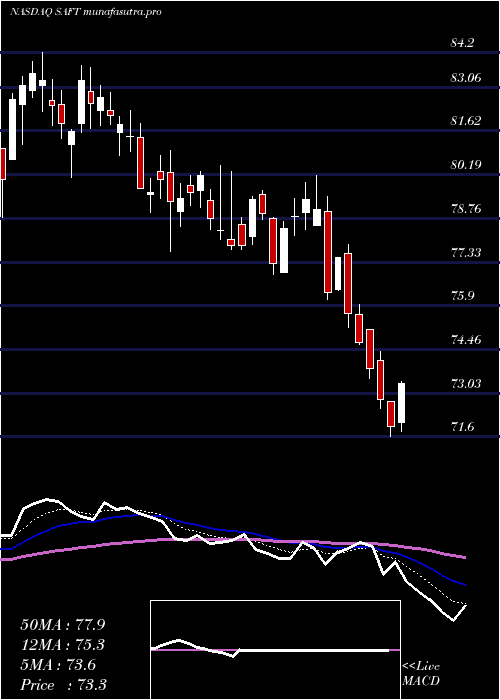Select the 80.19 price level label
The image size is (500, 700).
(466, 165)
